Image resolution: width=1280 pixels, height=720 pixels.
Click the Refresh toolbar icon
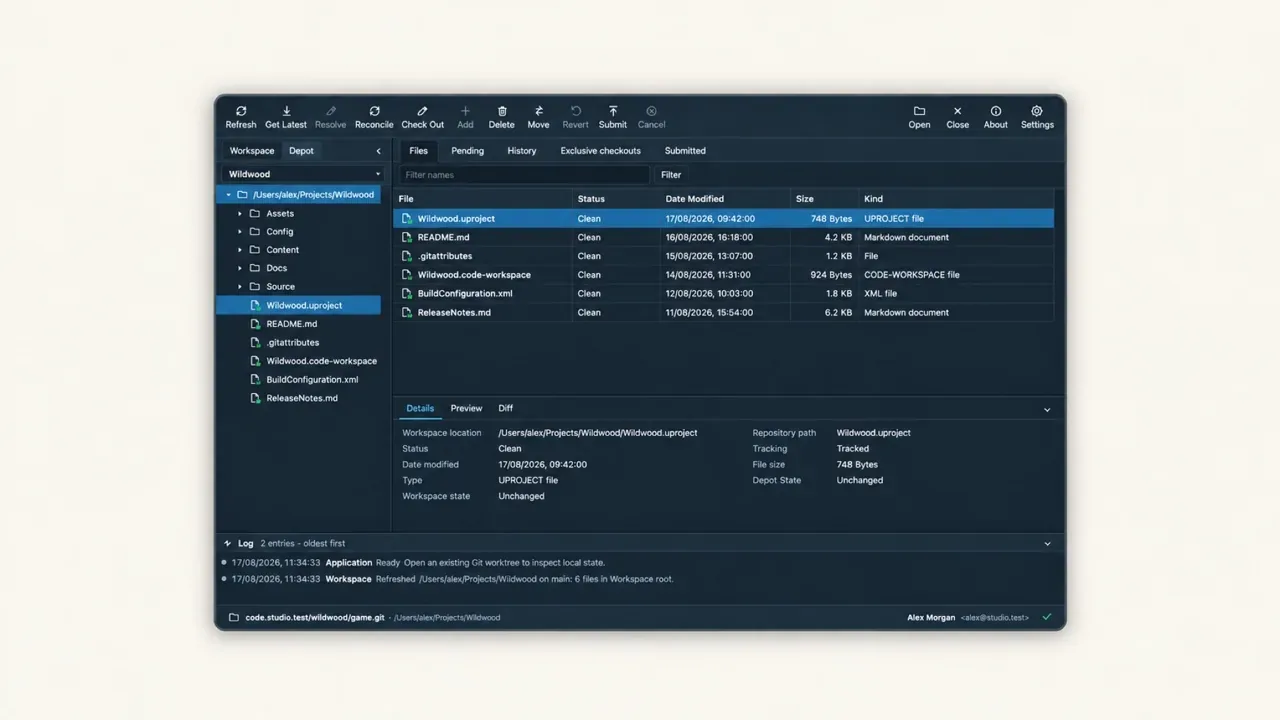click(x=241, y=111)
